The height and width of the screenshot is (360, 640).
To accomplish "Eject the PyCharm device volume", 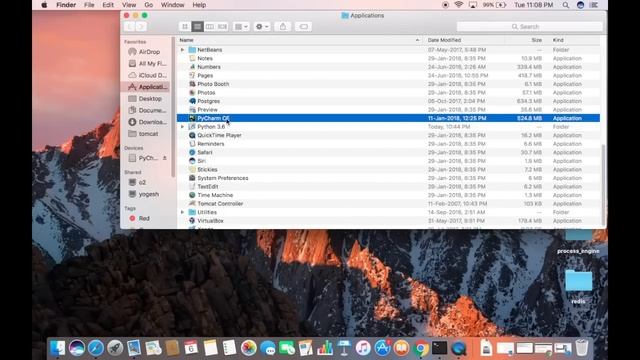I will click(164, 158).
